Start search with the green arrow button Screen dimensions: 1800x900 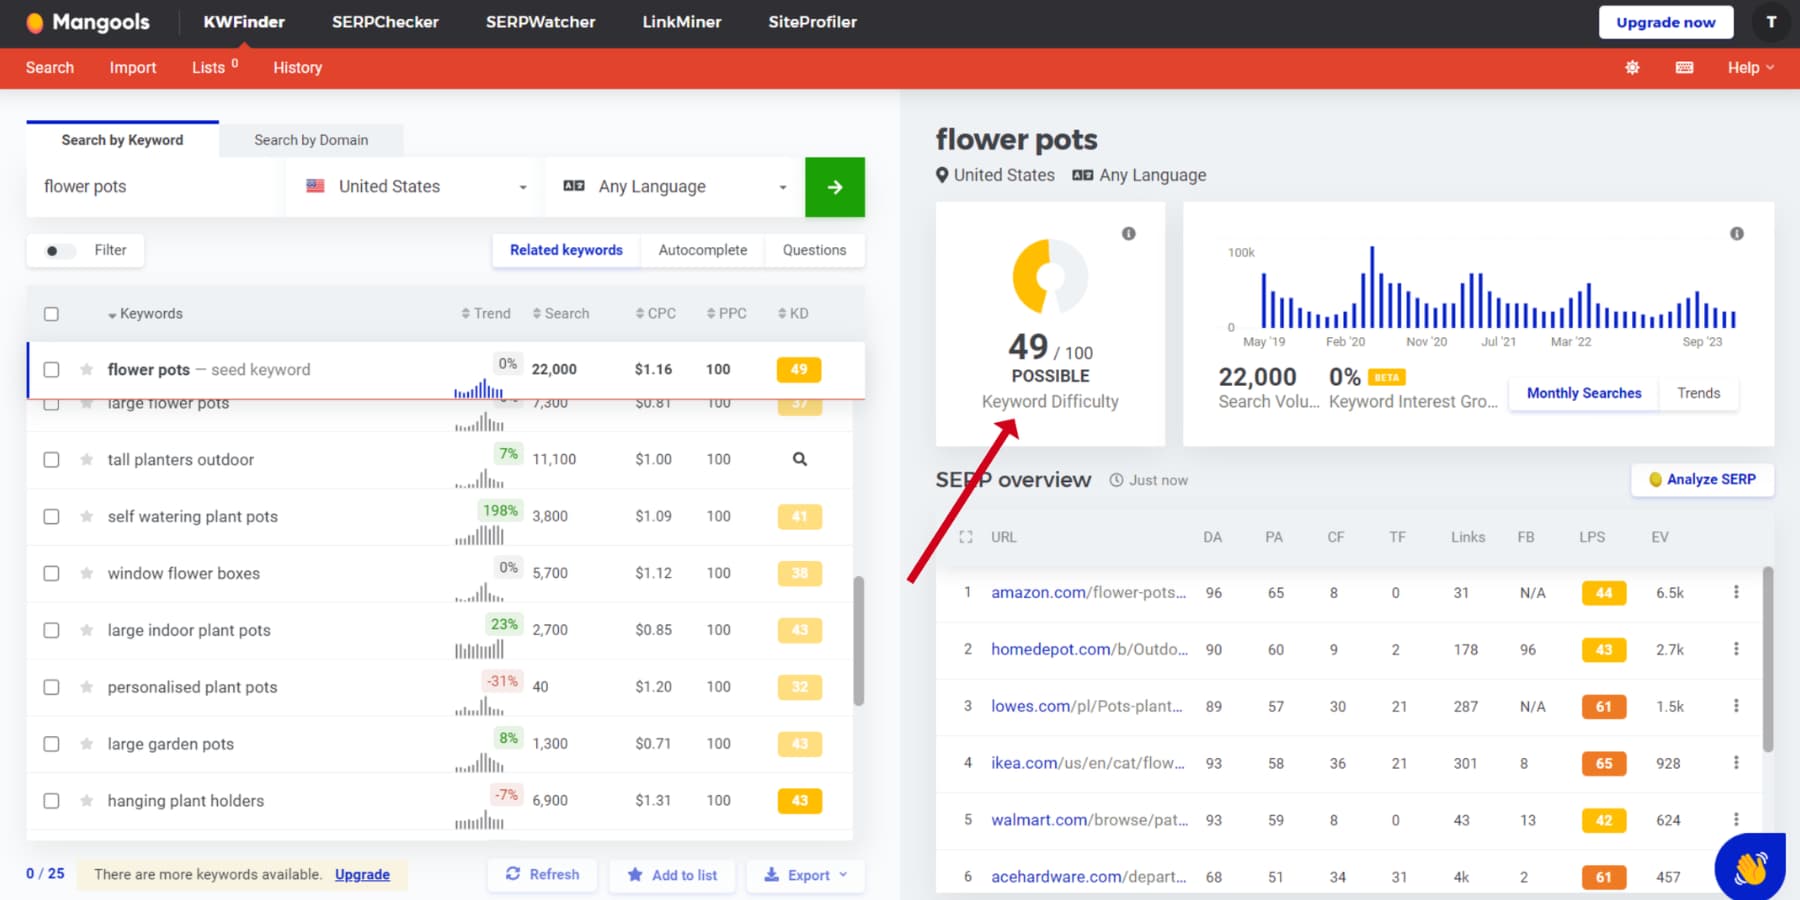835,186
